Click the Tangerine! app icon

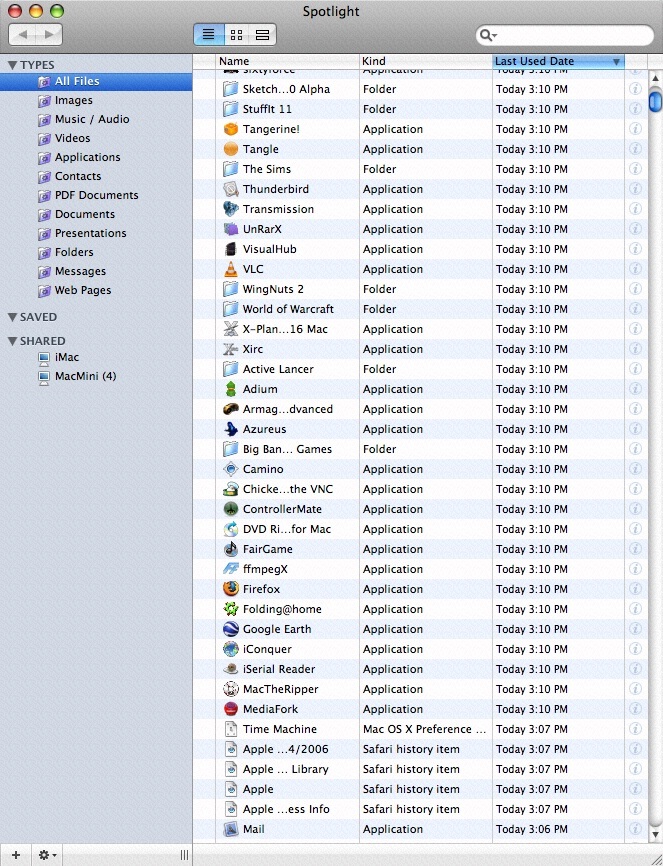(x=230, y=129)
